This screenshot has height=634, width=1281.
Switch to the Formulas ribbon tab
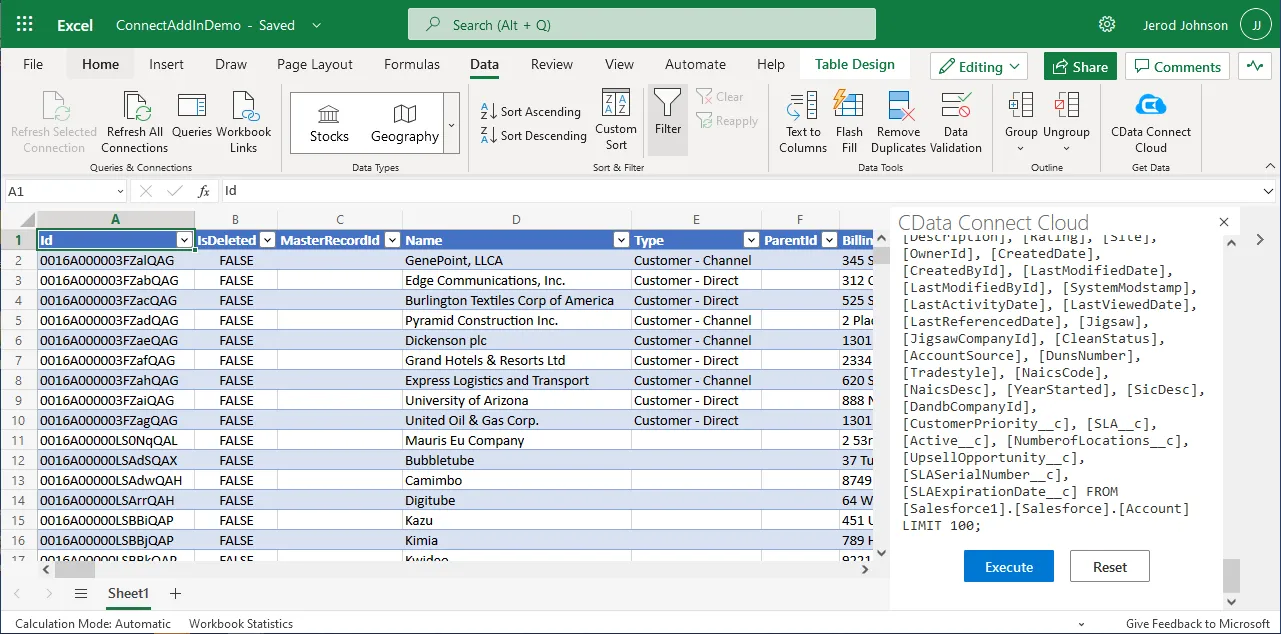point(412,64)
